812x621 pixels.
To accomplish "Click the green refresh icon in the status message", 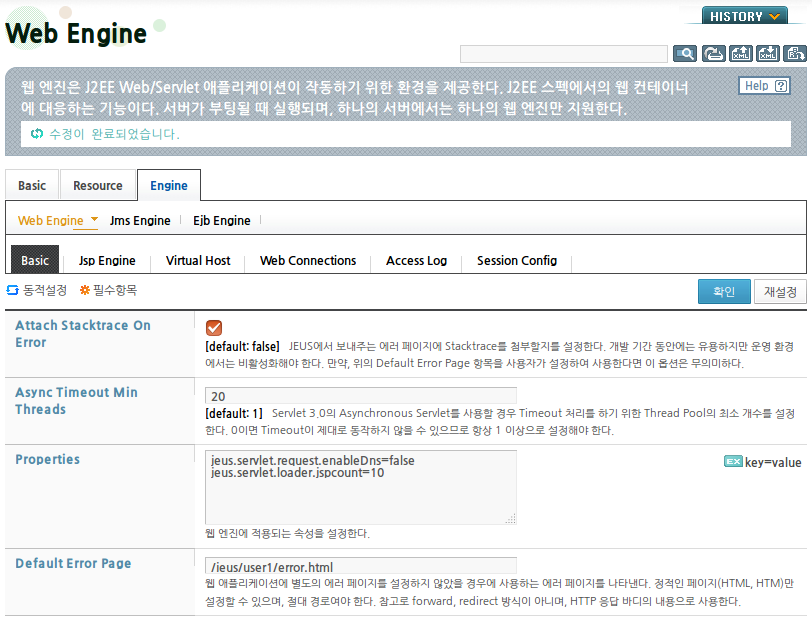I will [x=37, y=134].
